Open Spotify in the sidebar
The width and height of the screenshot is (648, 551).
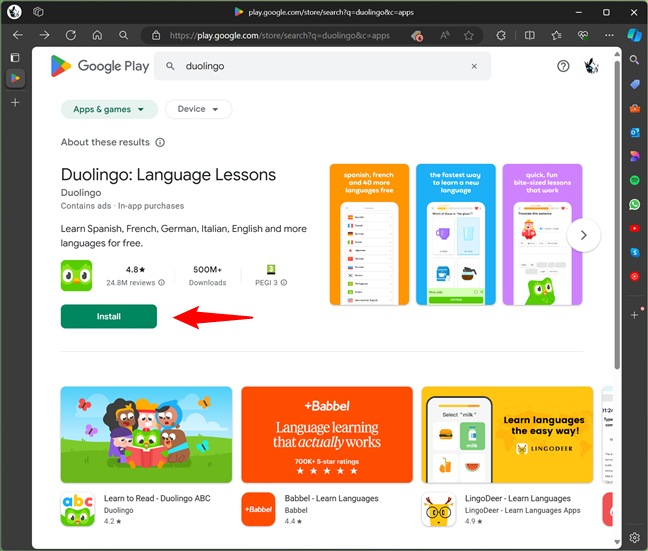pos(635,180)
